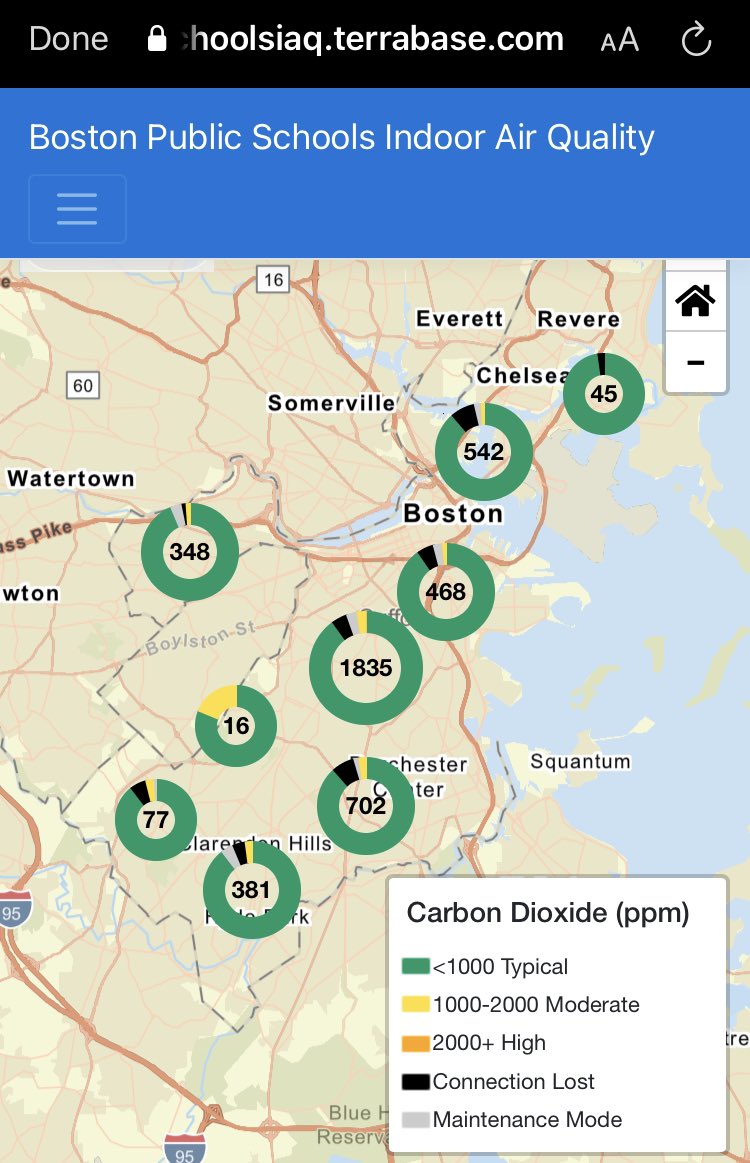Image resolution: width=750 pixels, height=1163 pixels.
Task: Click the gray Maintenance Mode legend swatch
Action: (415, 1119)
